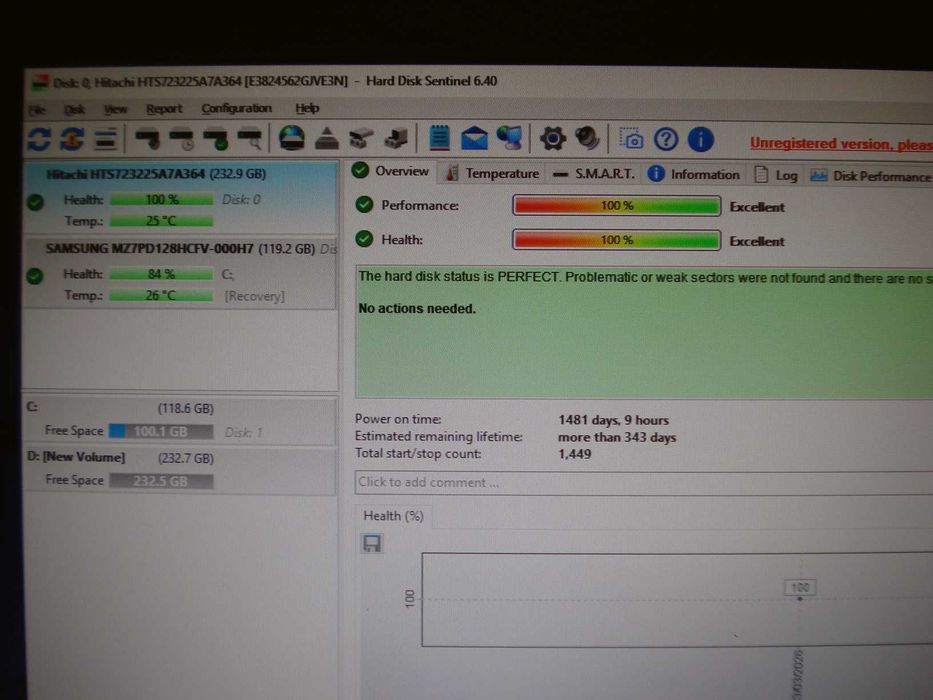
Task: Open the blue notepad report icon
Action: pos(440,138)
